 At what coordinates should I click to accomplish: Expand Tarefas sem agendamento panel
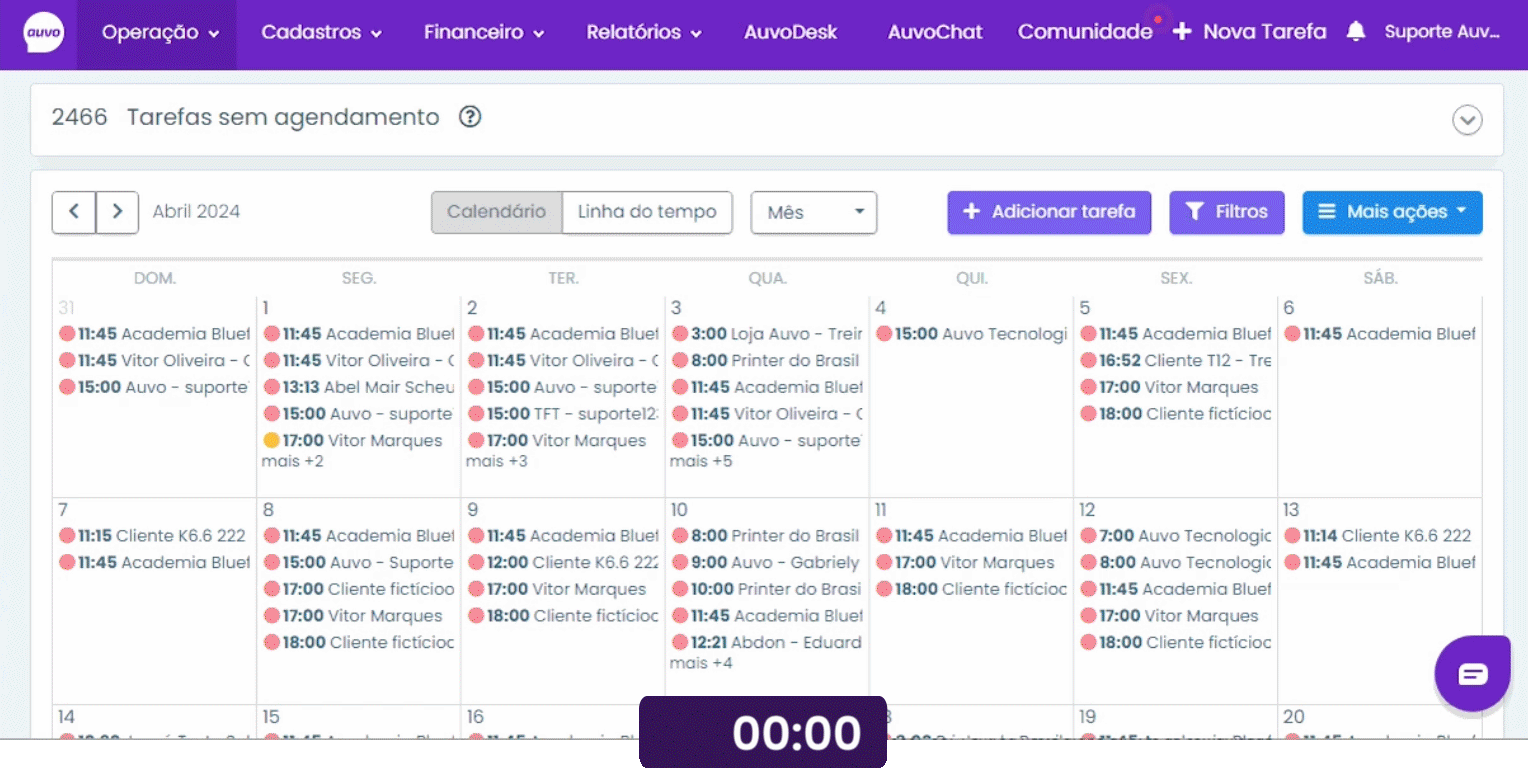pos(1467,120)
